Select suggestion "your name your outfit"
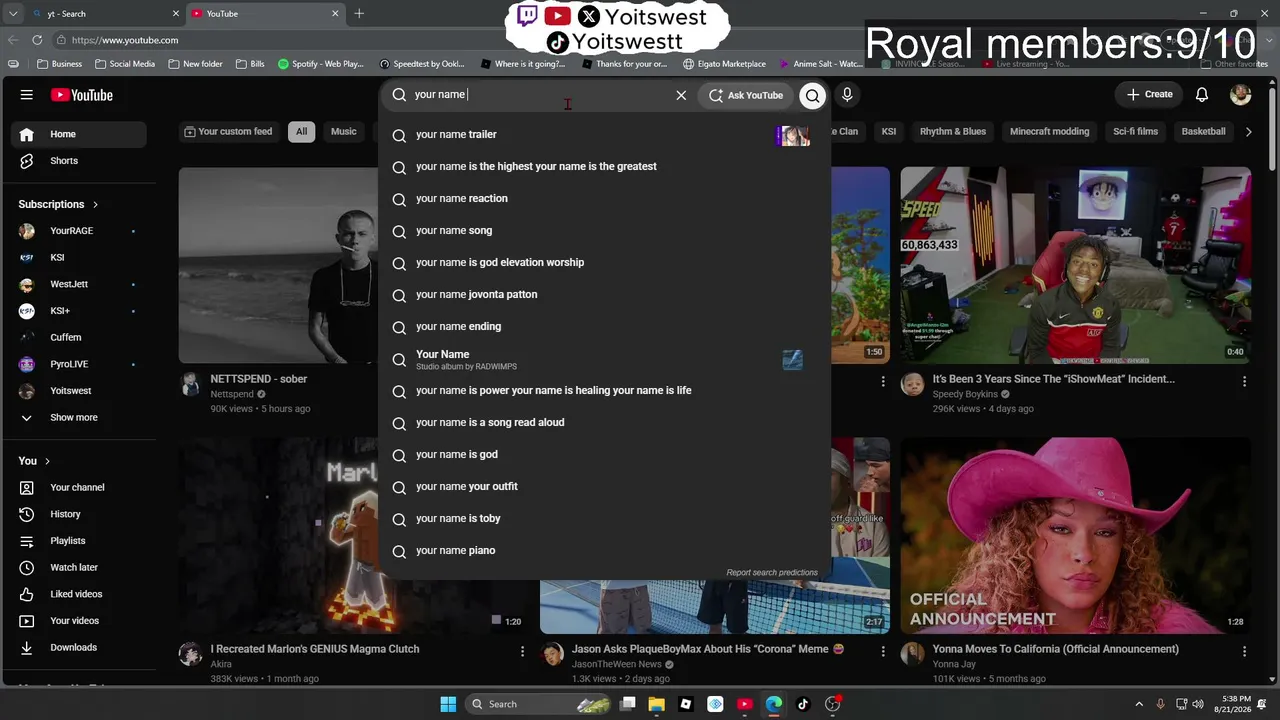The width and height of the screenshot is (1280, 720). click(604, 486)
